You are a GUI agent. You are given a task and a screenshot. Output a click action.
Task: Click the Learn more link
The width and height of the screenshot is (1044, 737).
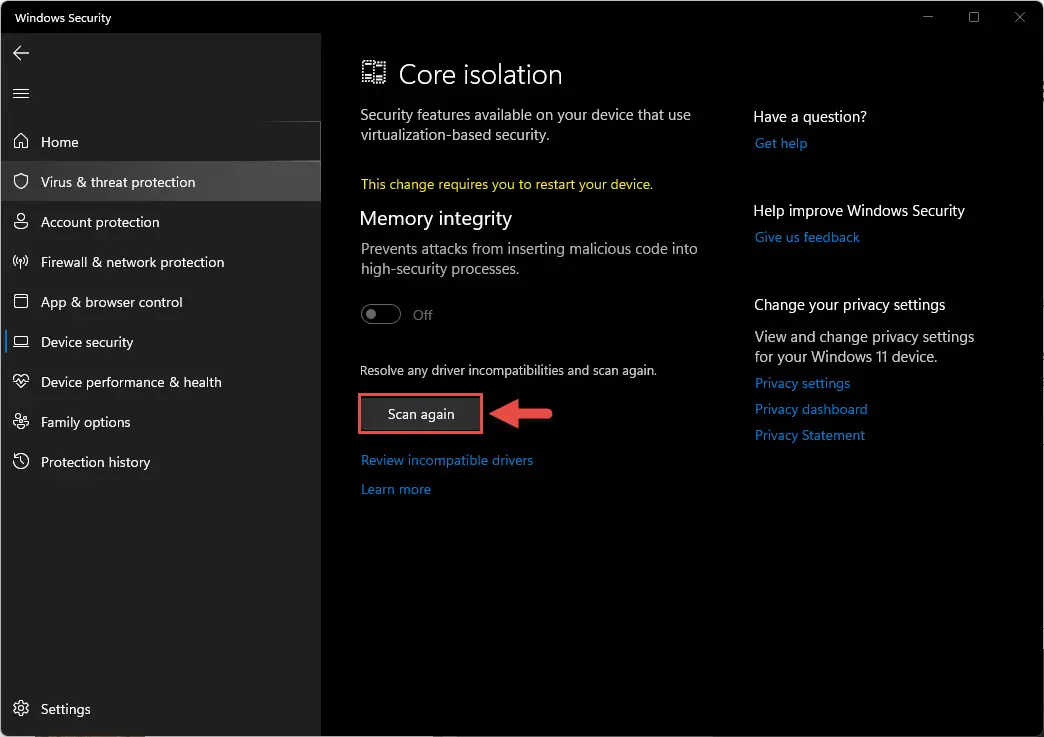click(395, 489)
